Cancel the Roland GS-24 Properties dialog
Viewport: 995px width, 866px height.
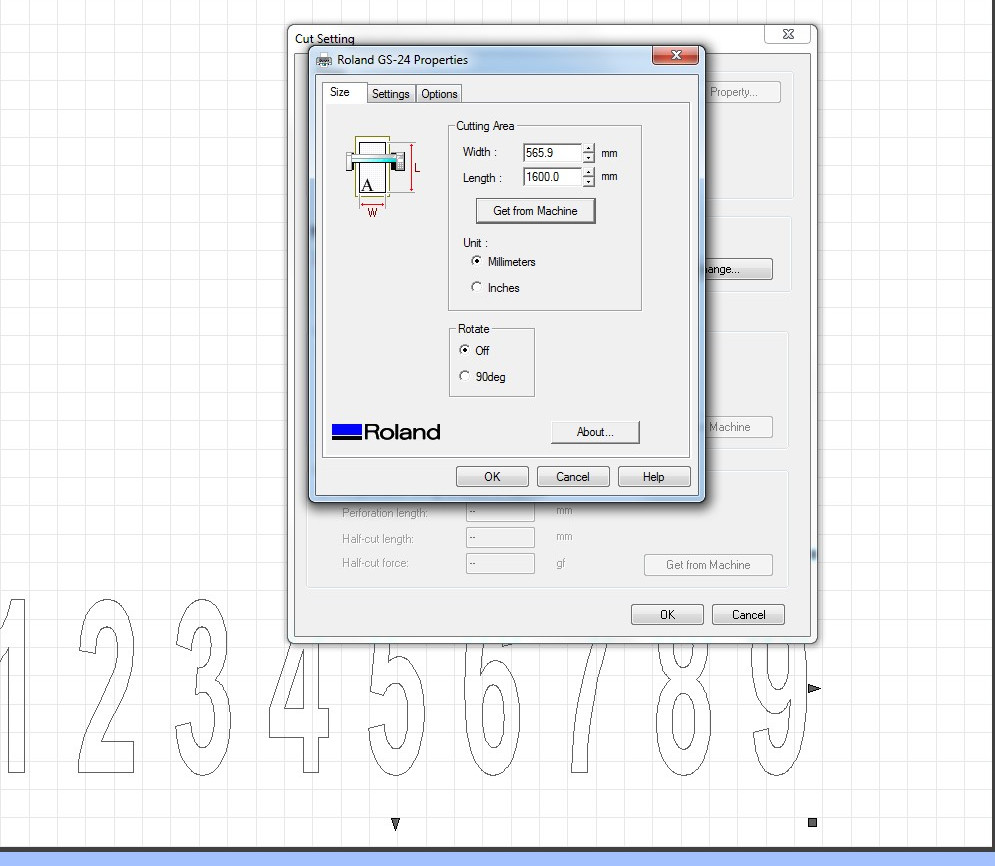573,476
